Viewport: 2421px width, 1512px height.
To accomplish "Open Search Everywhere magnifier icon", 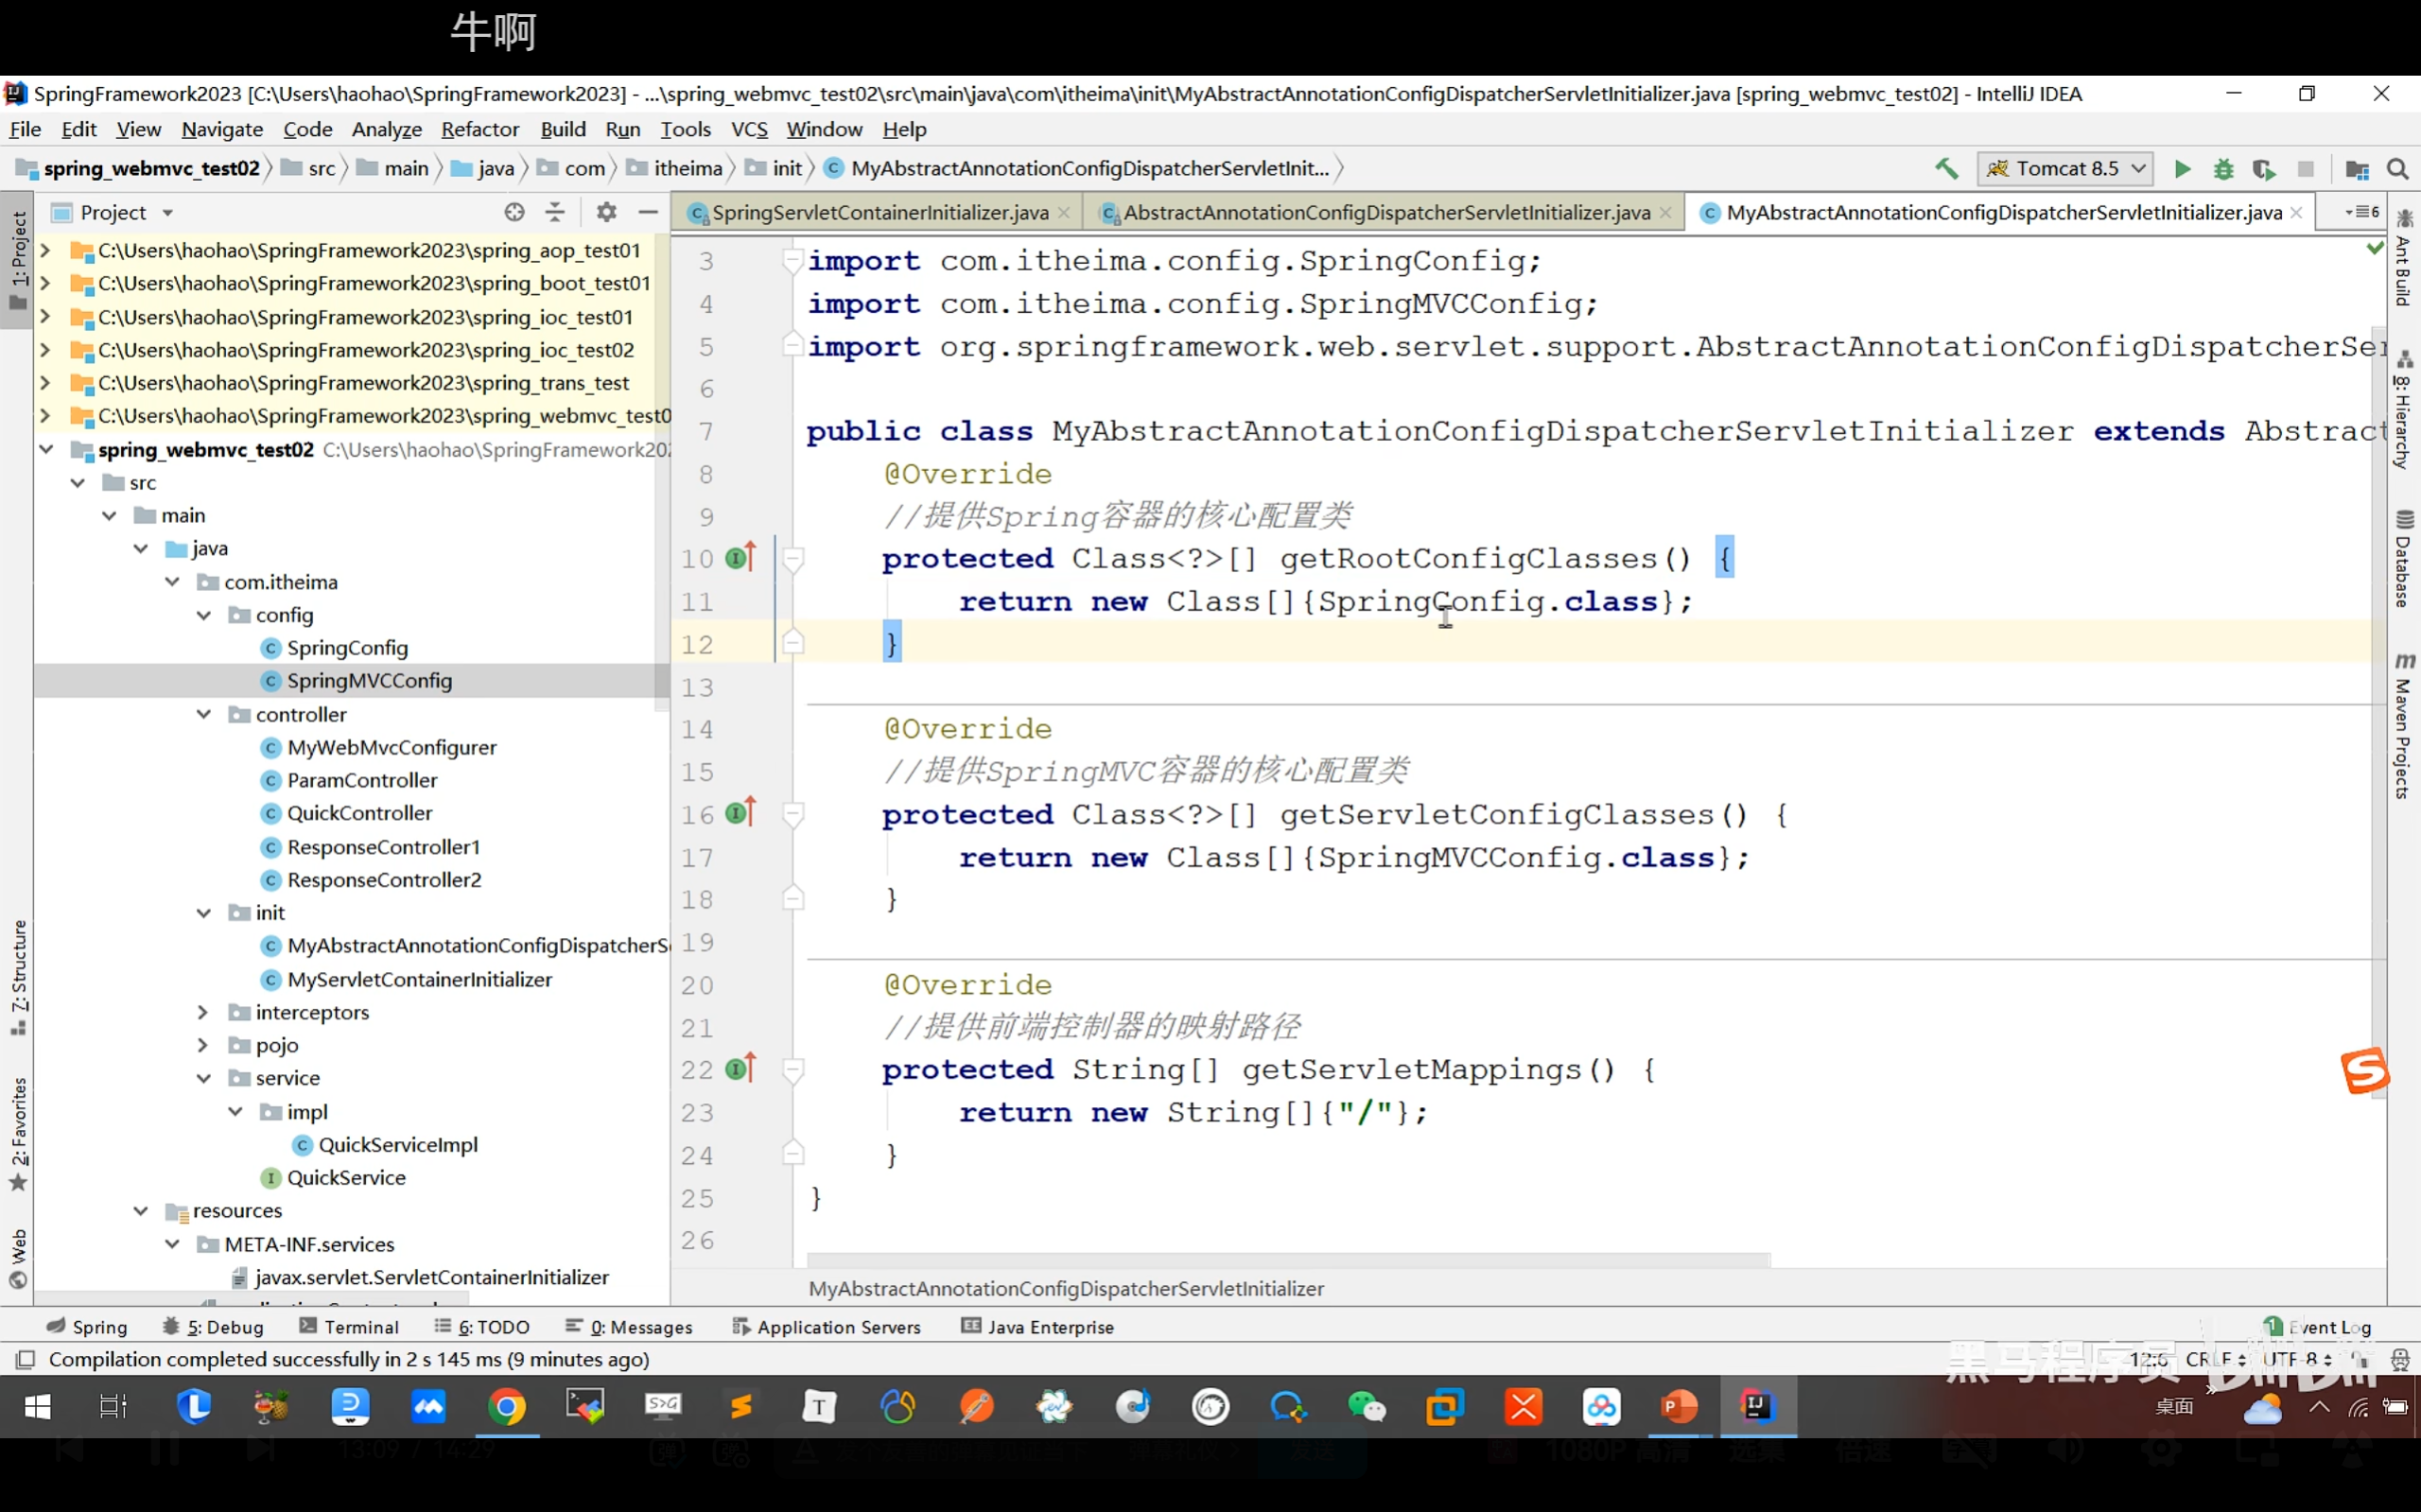I will [2397, 169].
